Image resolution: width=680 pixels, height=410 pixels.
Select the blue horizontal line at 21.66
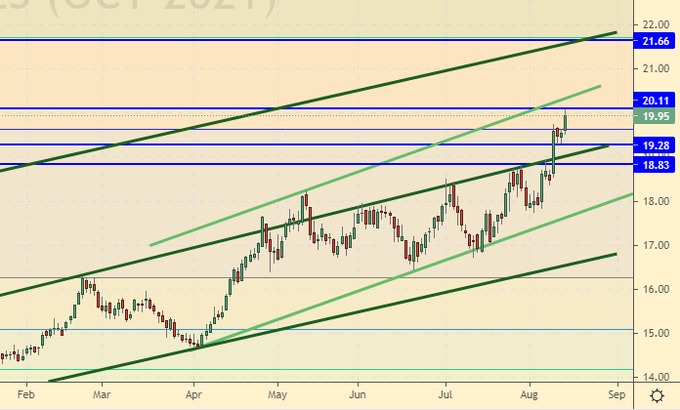click(x=300, y=39)
